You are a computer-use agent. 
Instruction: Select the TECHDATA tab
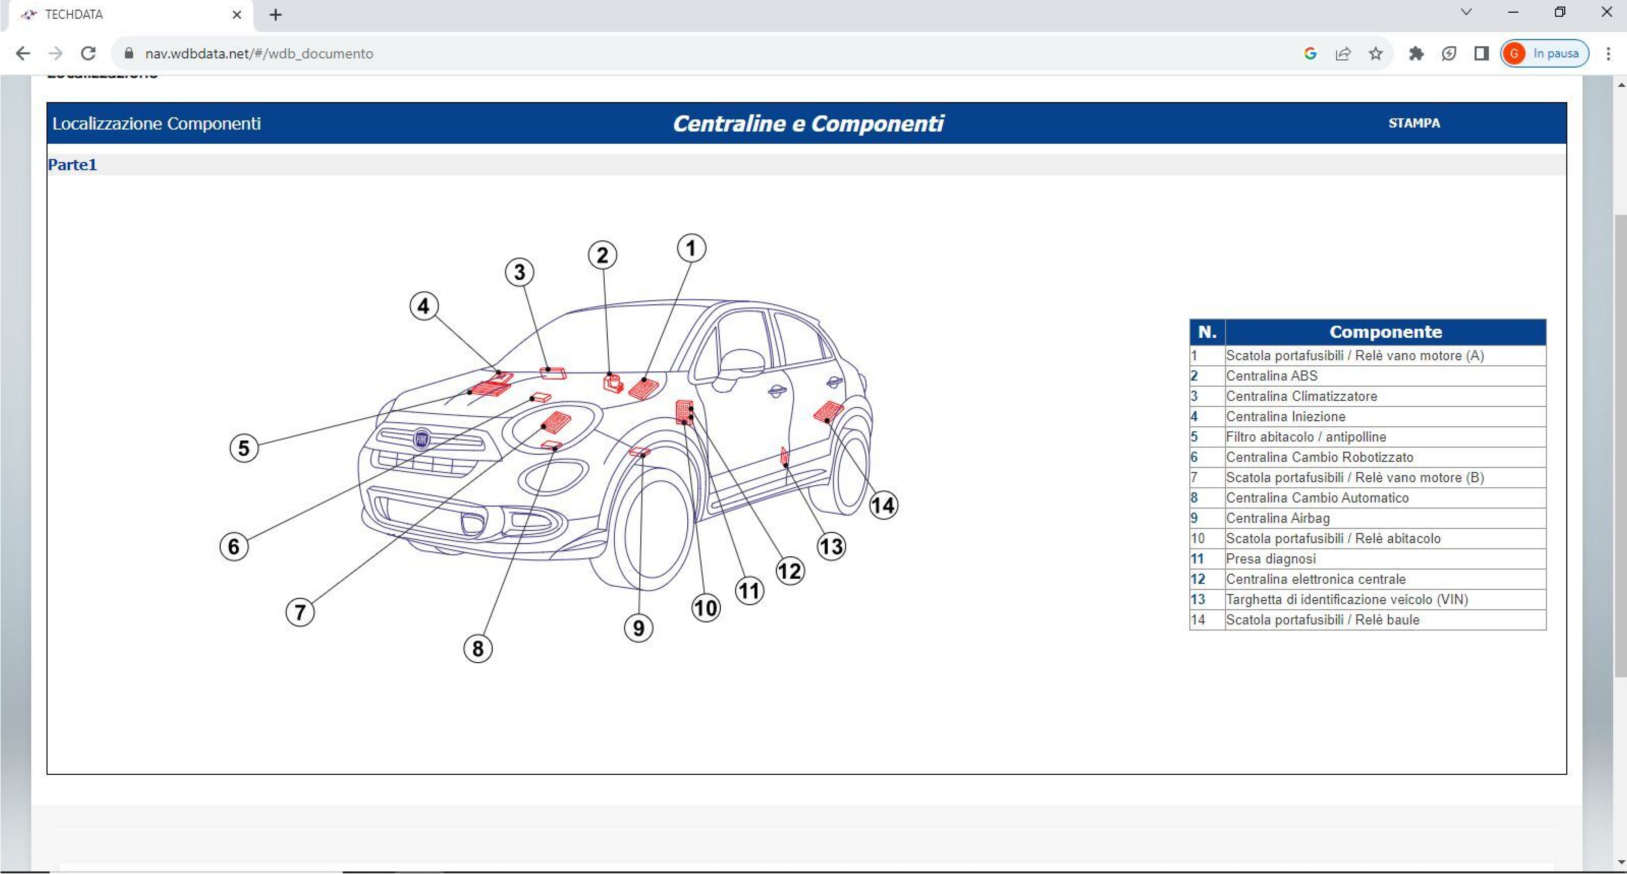pyautogui.click(x=130, y=15)
